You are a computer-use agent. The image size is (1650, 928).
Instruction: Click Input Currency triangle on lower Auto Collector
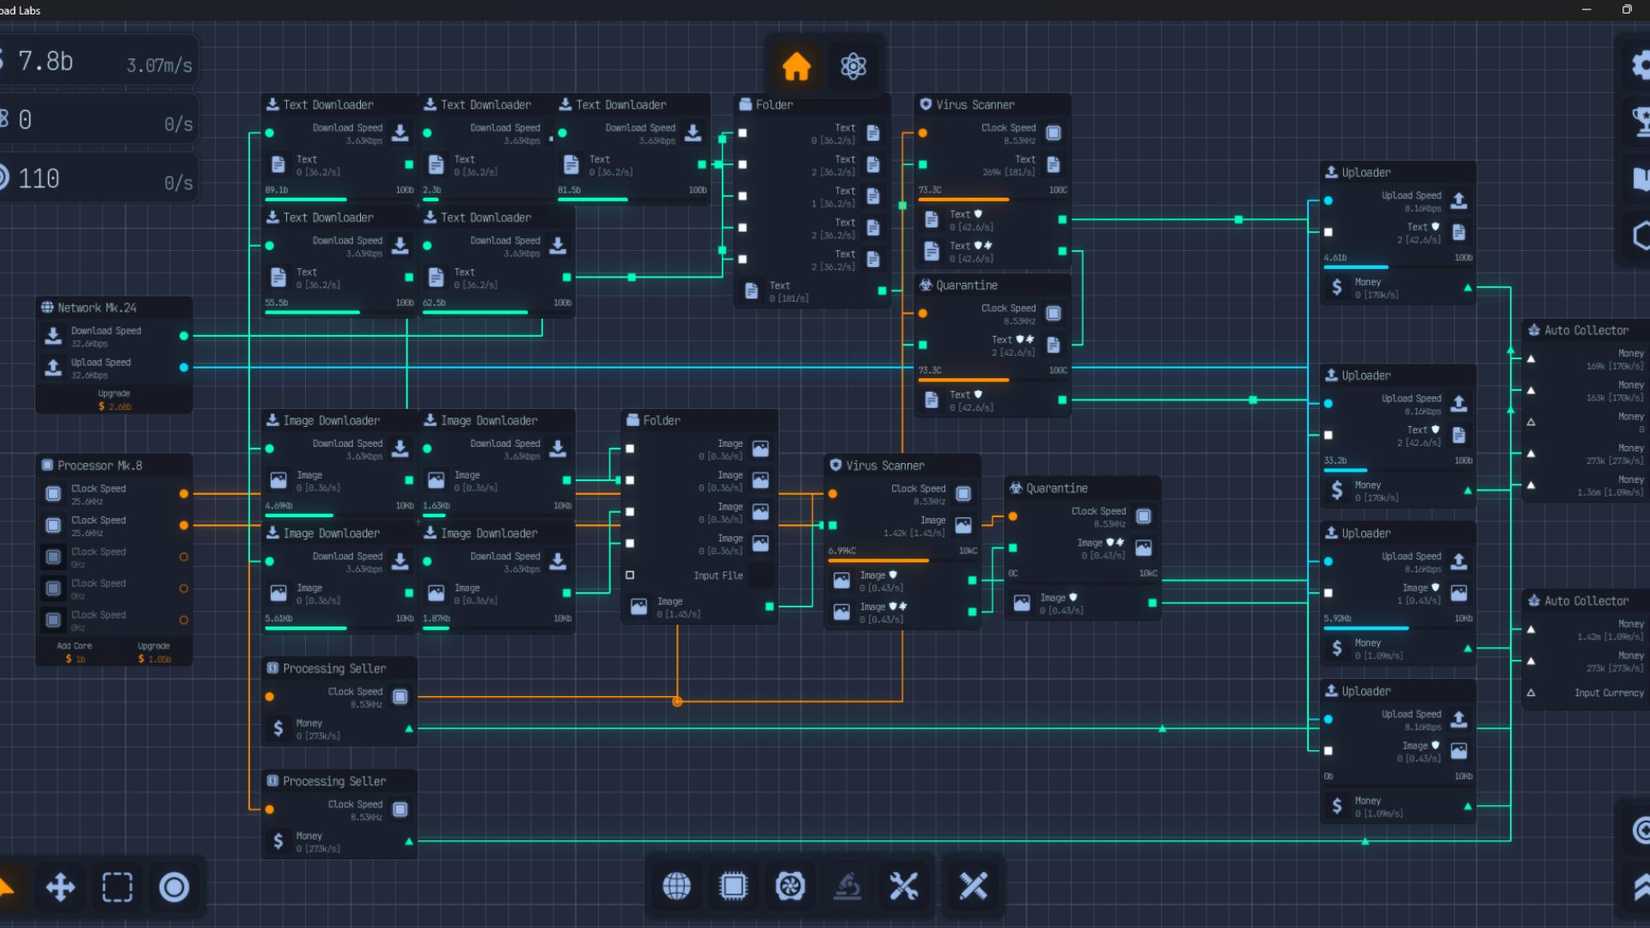tap(1531, 692)
